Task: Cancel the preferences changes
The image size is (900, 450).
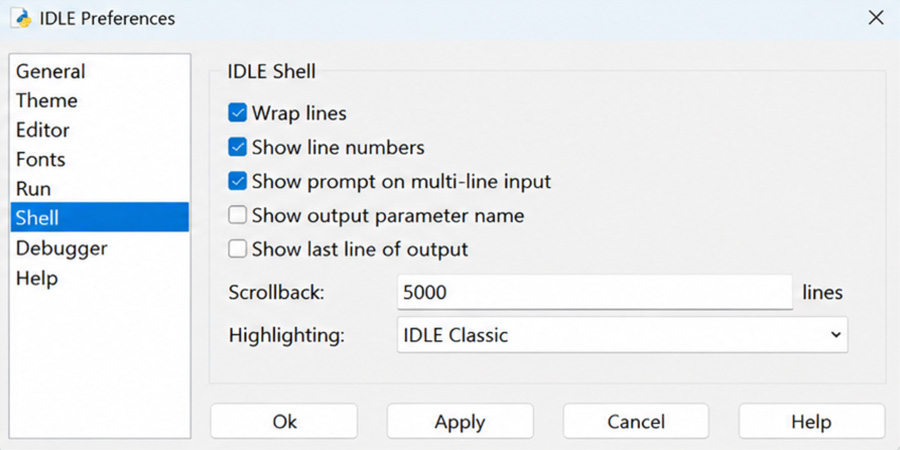Action: [636, 421]
